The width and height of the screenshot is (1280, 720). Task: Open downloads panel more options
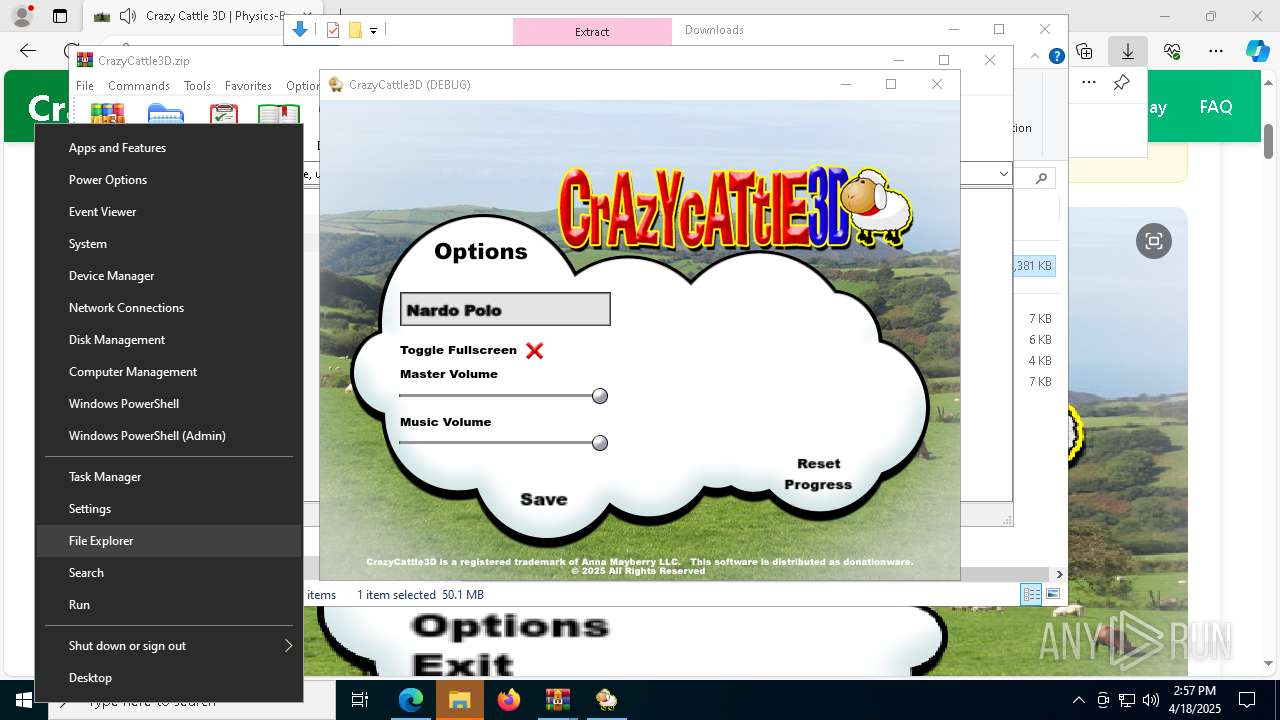(x=1089, y=83)
